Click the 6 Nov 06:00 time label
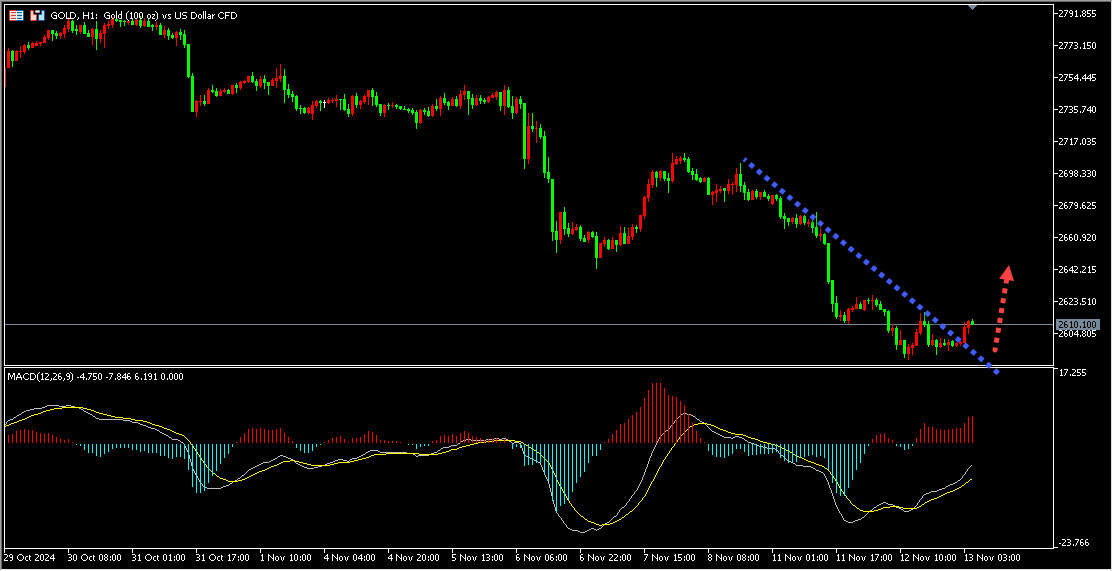The height and width of the screenshot is (571, 1113). coord(542,556)
